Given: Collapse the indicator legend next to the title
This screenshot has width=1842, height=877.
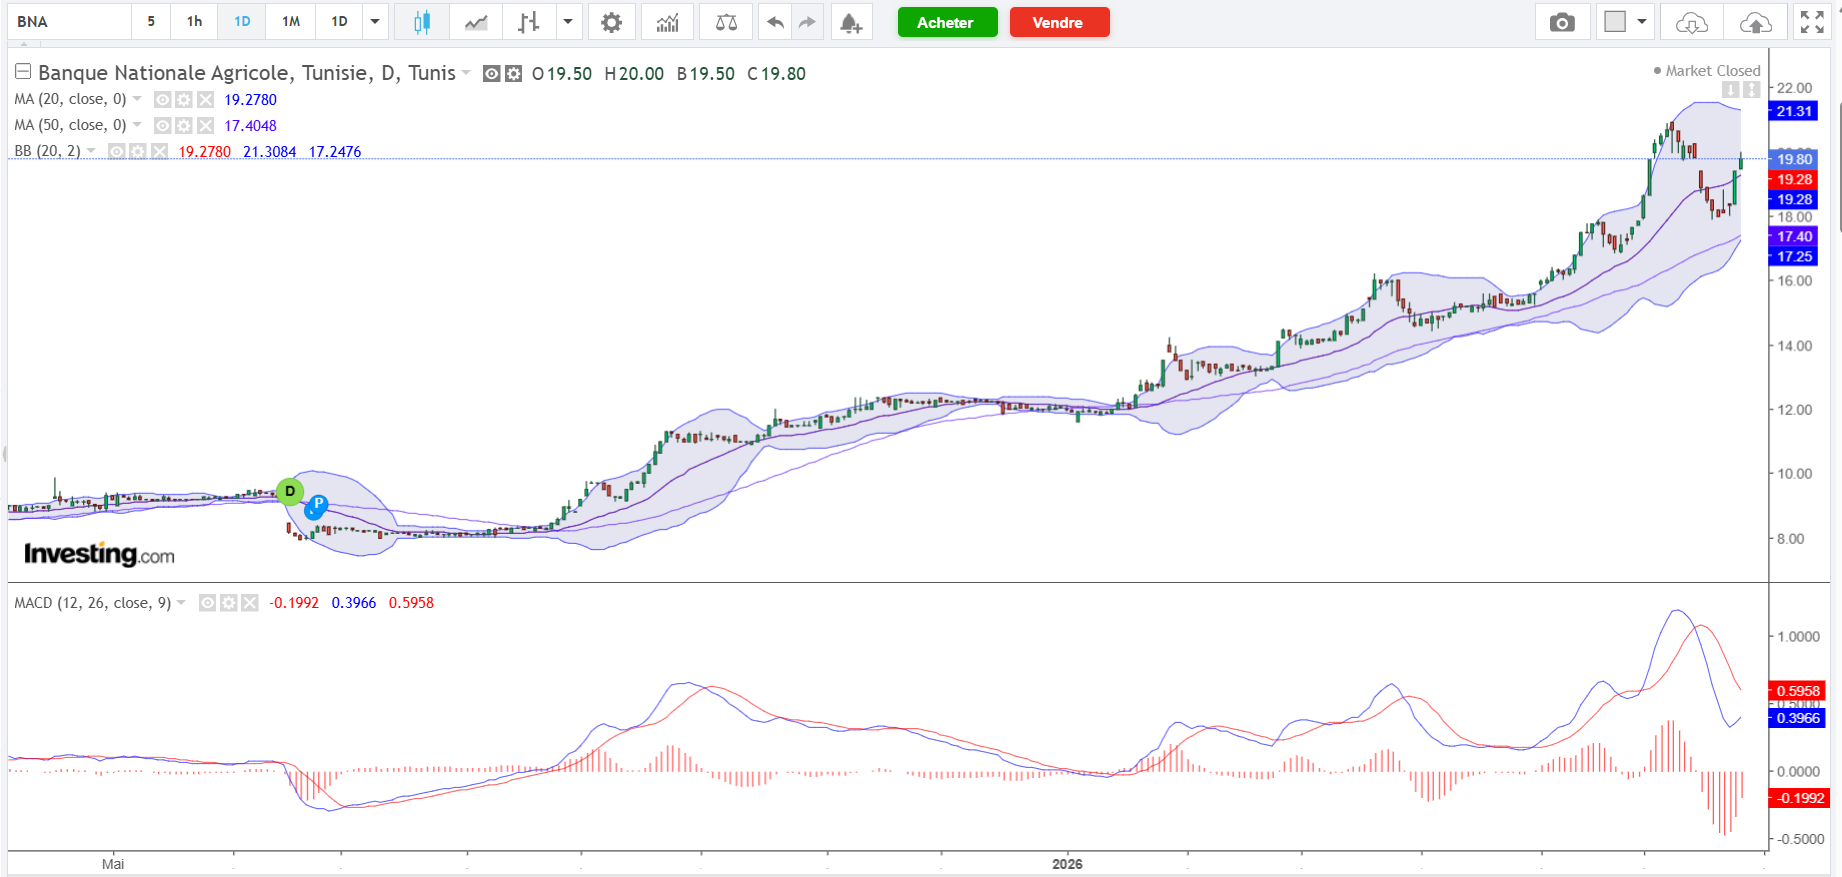Looking at the screenshot, I should [23, 71].
